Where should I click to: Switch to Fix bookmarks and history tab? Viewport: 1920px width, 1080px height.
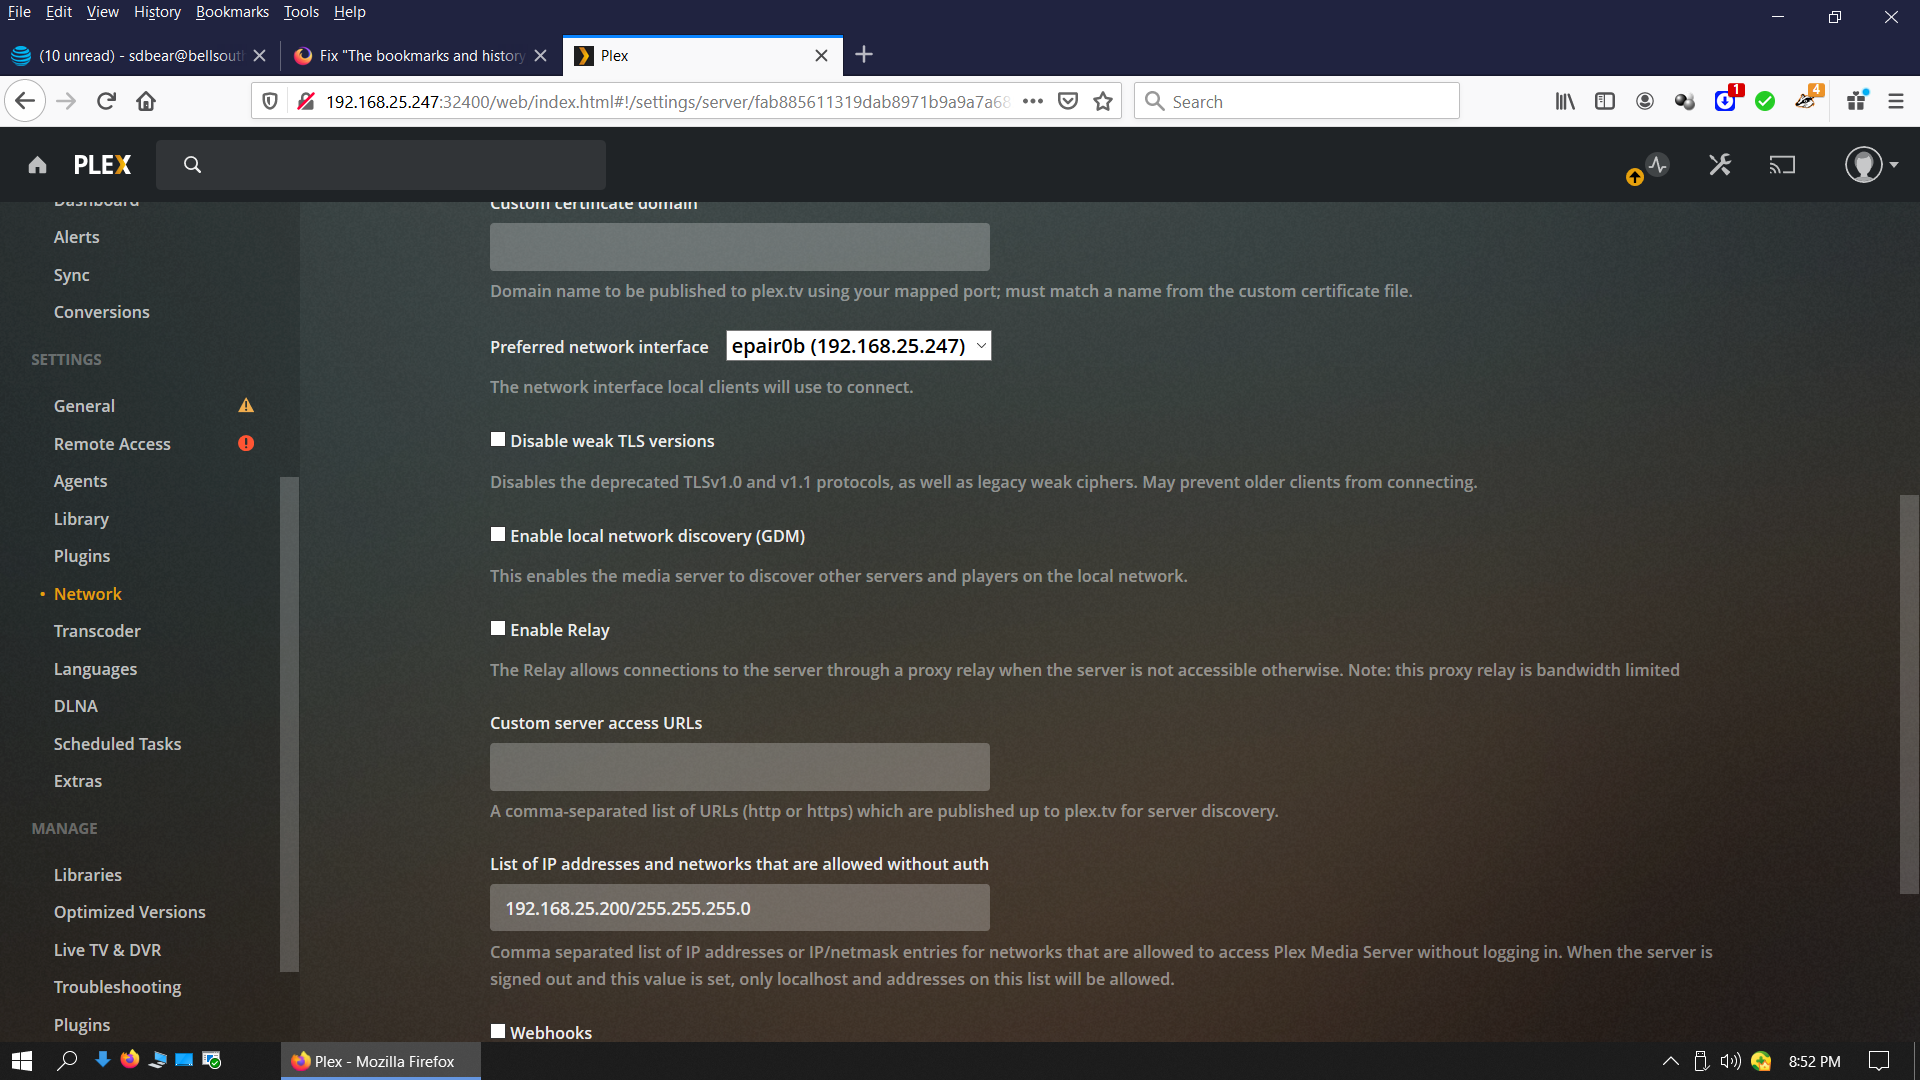(421, 56)
